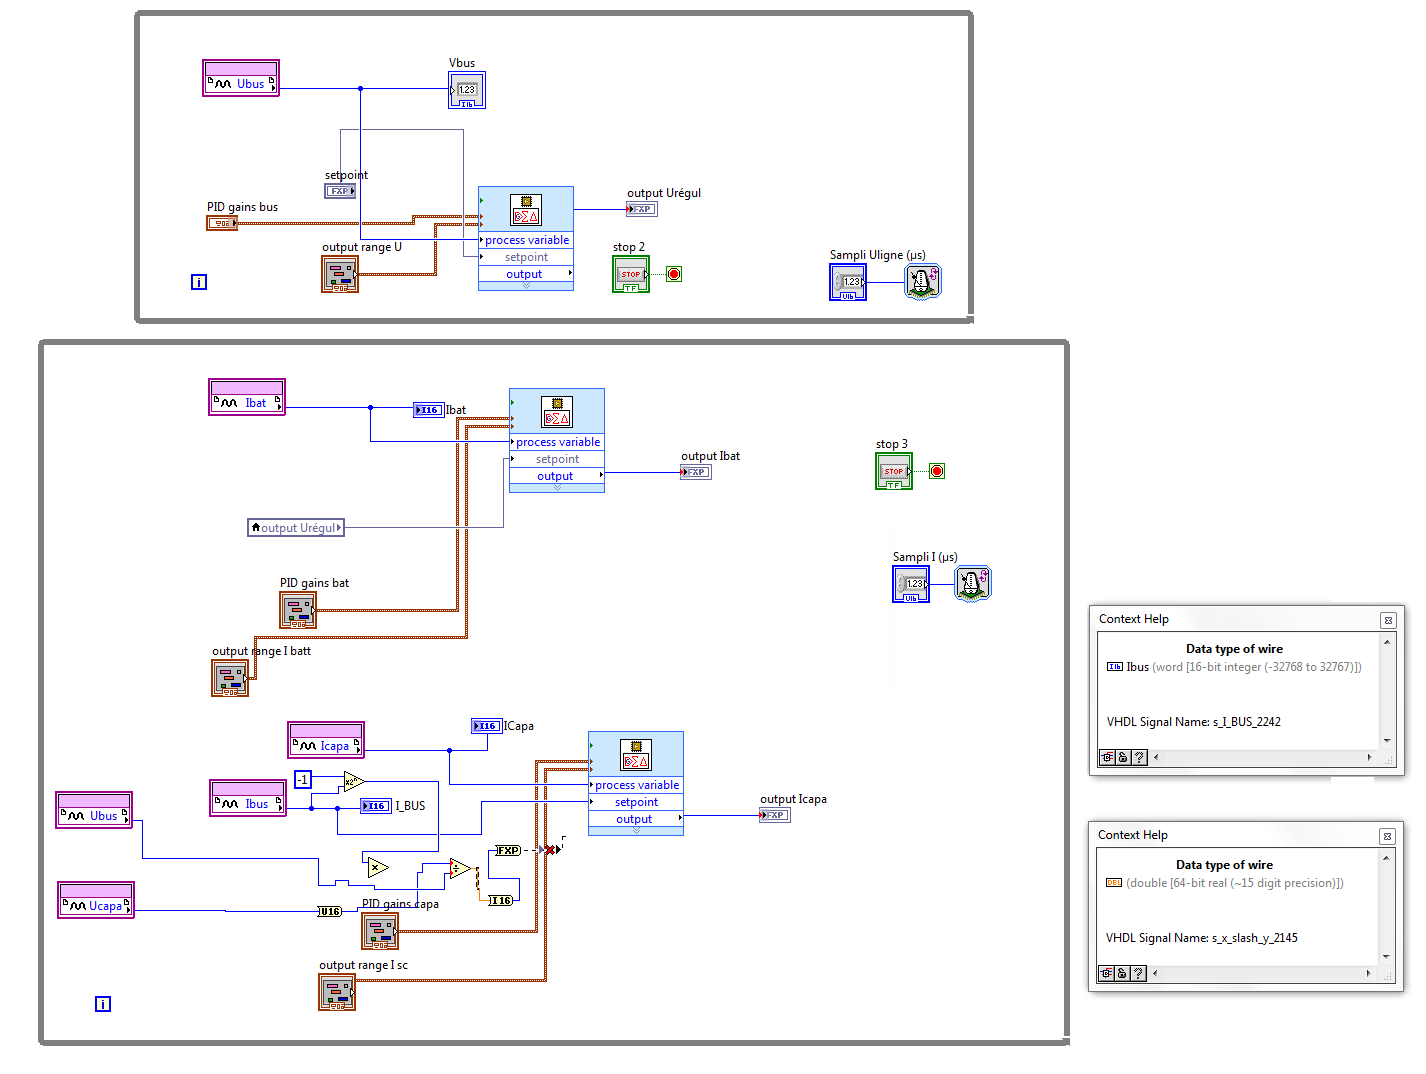Click VHDL Signal Name s_x_slash_y_2145 text

click(1202, 938)
